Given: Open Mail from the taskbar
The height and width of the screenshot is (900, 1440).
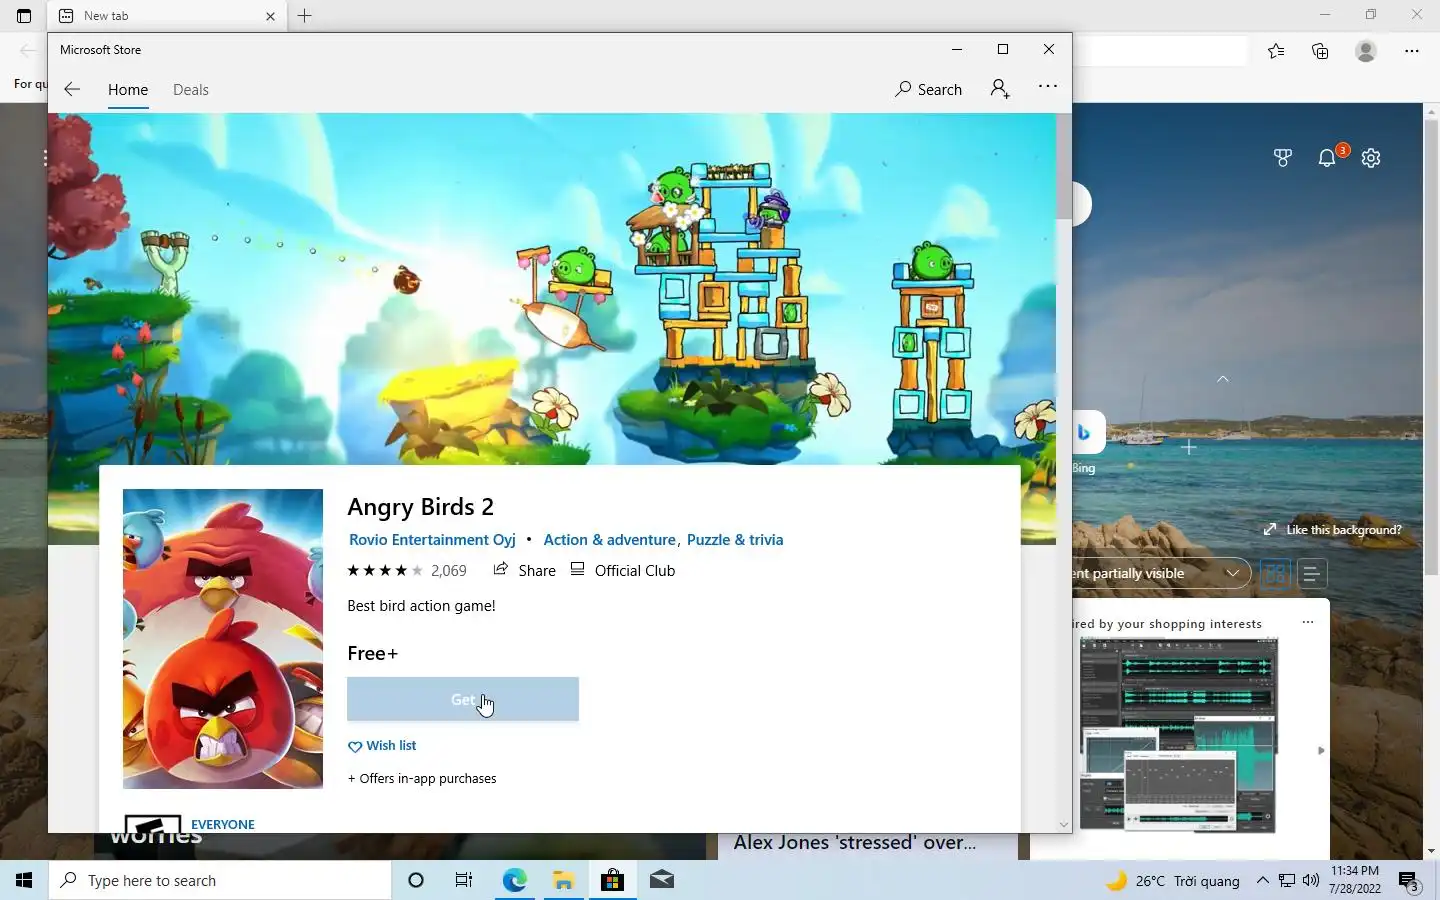Looking at the screenshot, I should point(661,880).
